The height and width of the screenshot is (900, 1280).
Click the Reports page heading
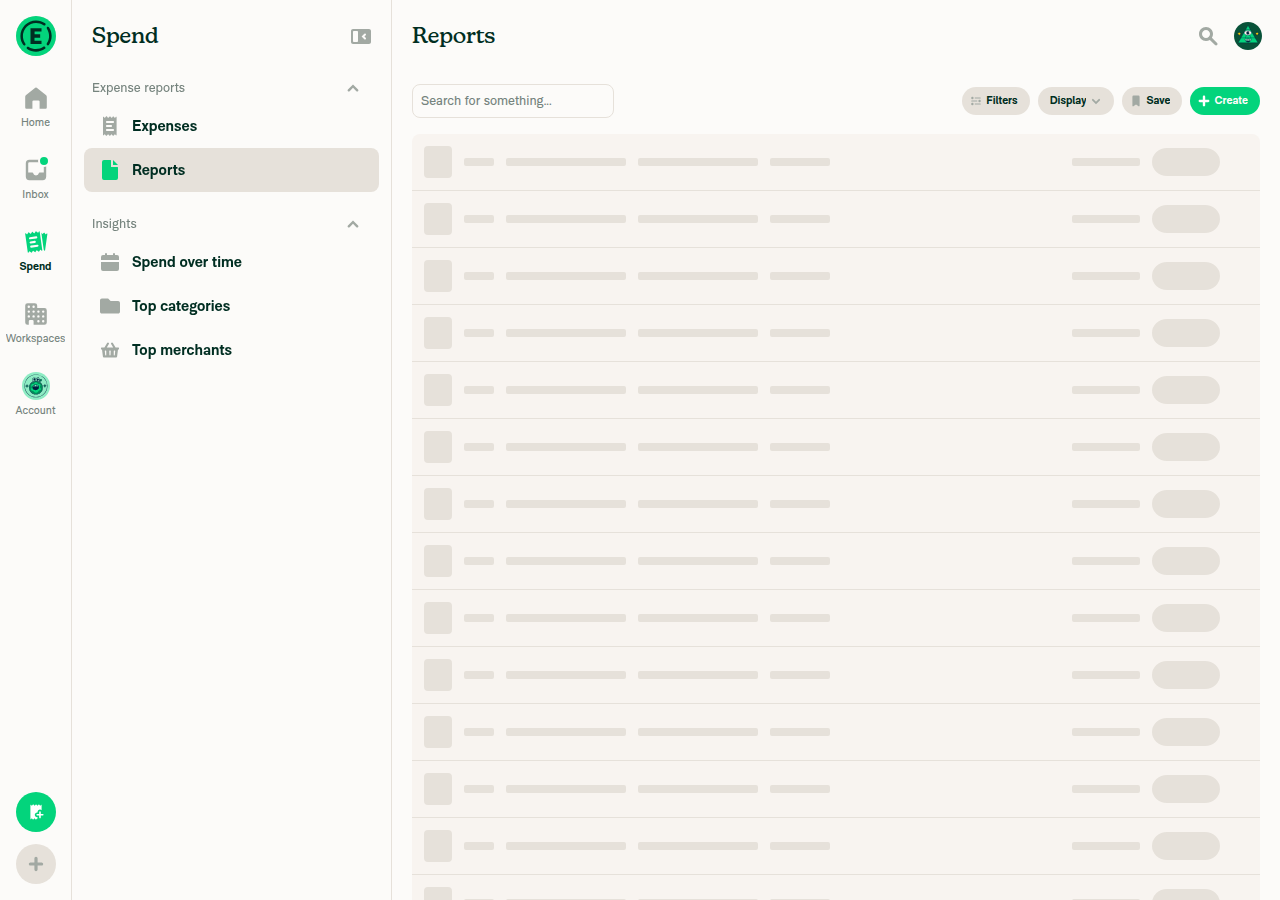(x=454, y=36)
